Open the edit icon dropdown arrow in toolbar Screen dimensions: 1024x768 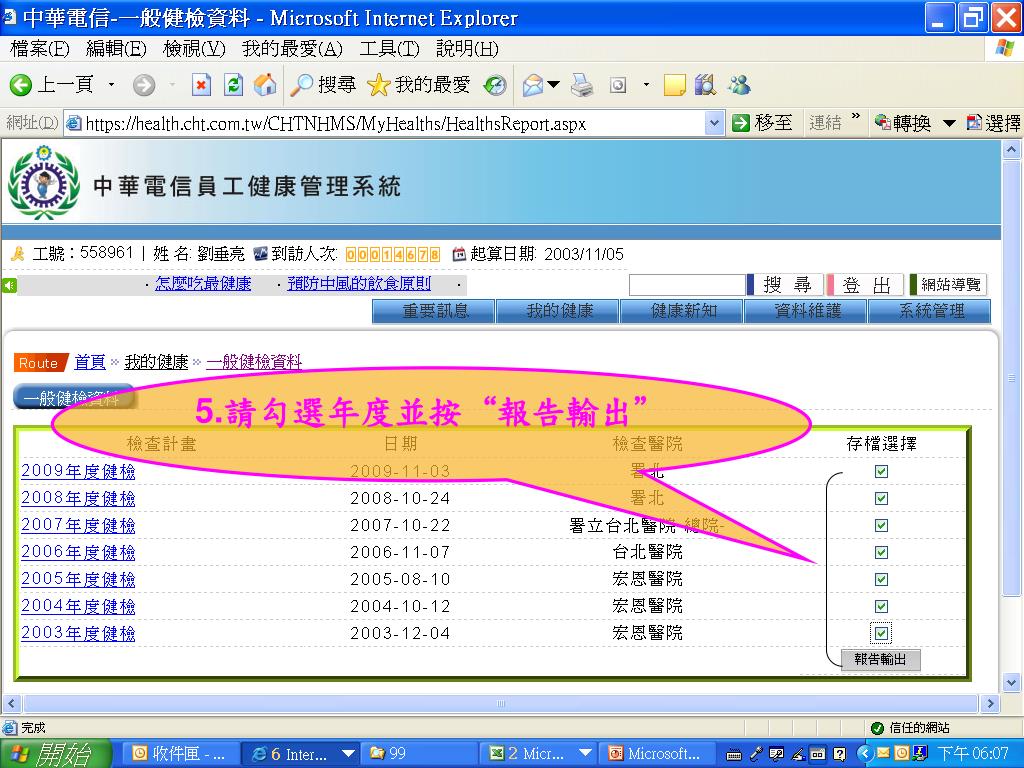pos(647,85)
